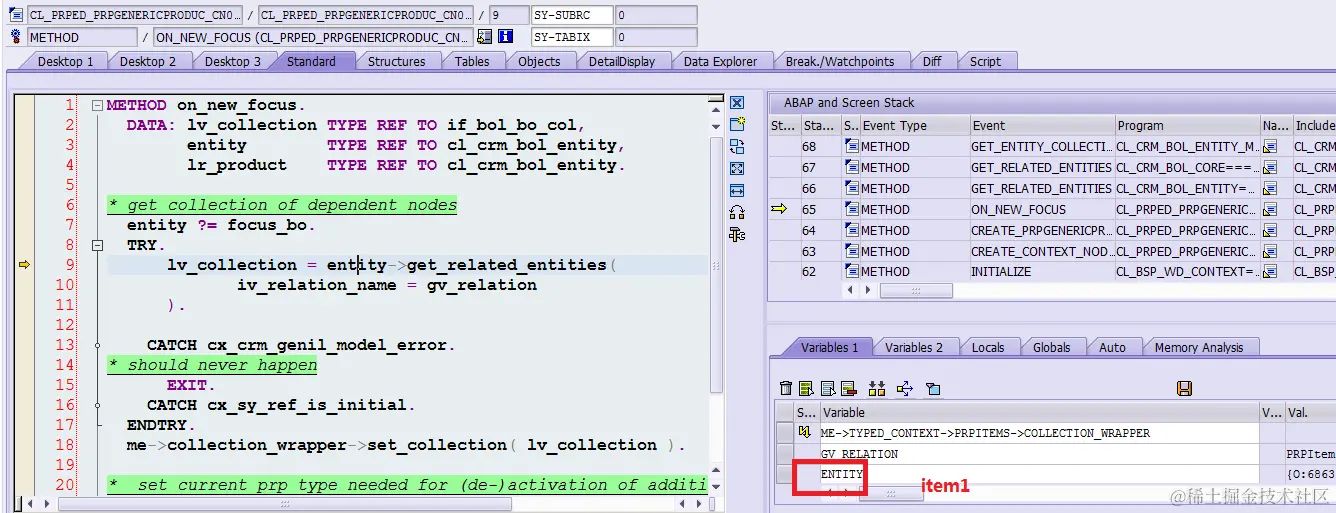Click the stack table horizontal scrollbar thumb
The width and height of the screenshot is (1336, 513).
(915, 290)
